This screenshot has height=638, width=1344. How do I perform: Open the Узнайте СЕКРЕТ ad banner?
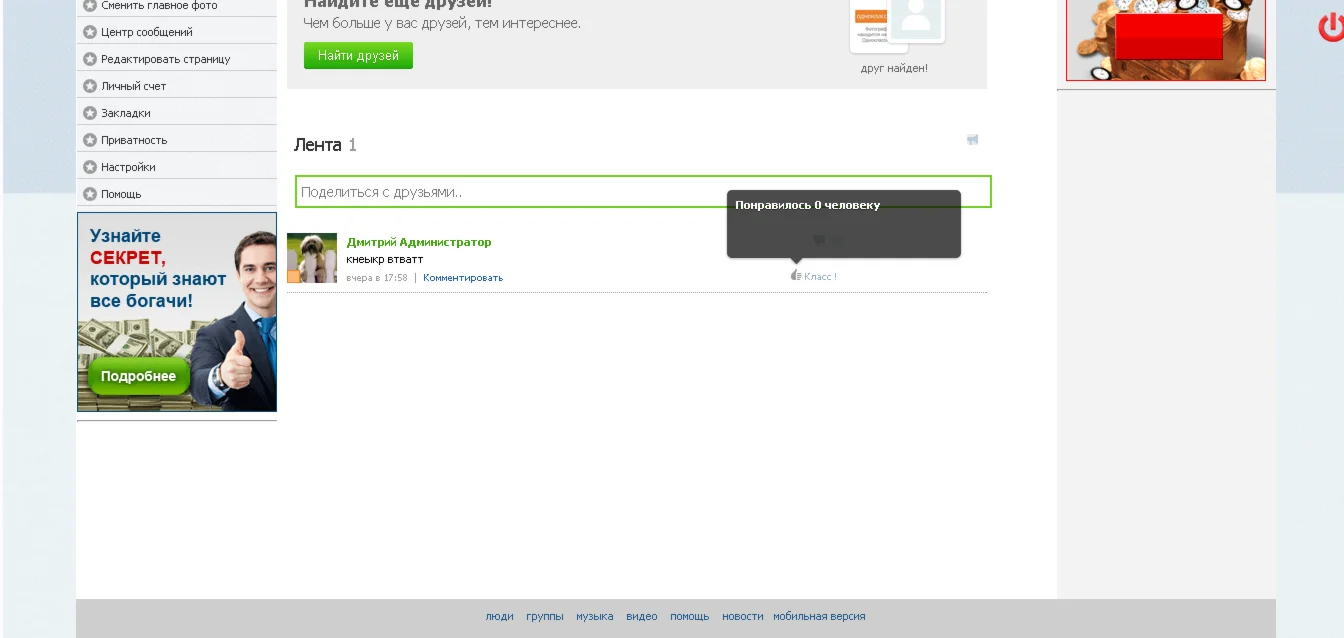pos(177,312)
